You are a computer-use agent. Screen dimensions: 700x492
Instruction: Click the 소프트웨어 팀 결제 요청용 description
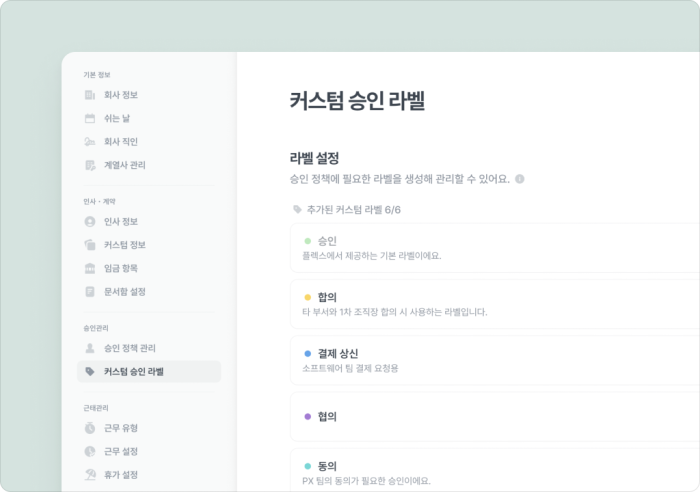350,368
